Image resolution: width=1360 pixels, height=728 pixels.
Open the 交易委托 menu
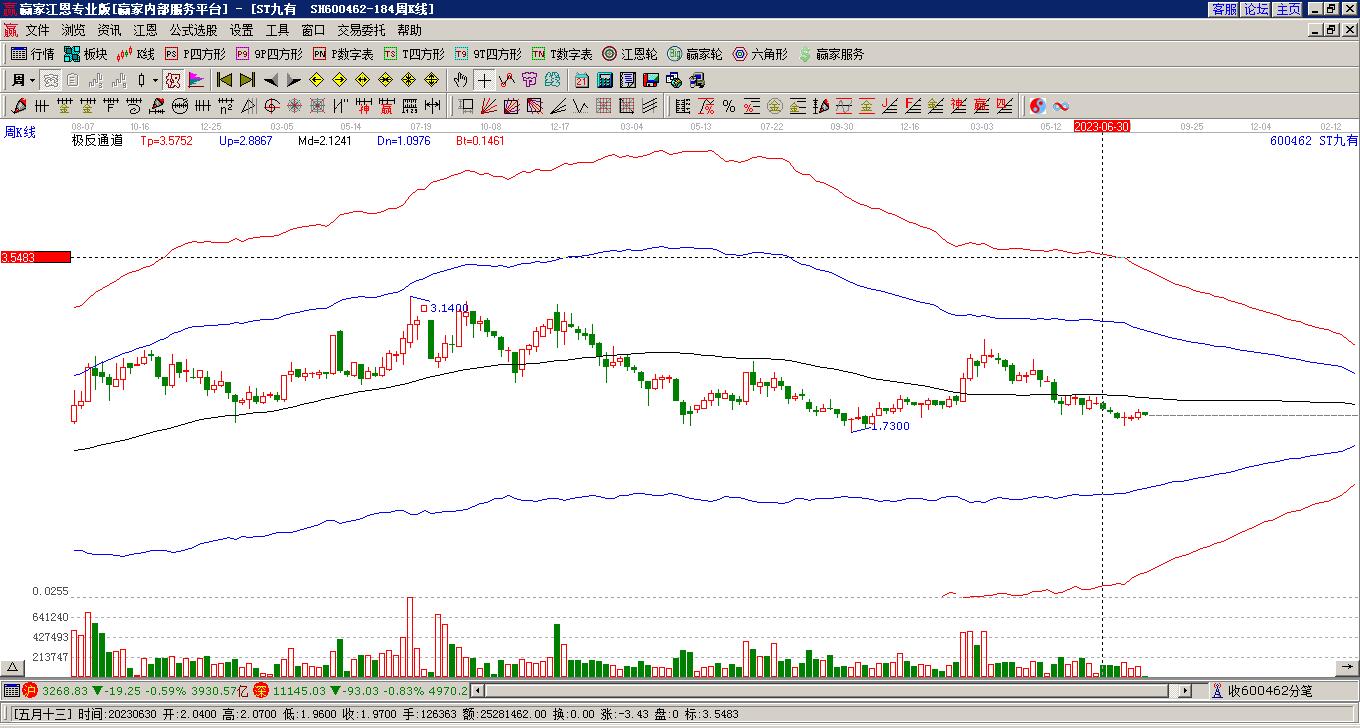[x=361, y=31]
